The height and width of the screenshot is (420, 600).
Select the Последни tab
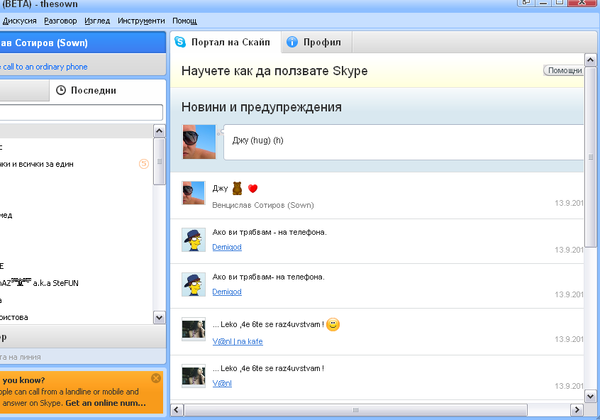pyautogui.click(x=107, y=90)
